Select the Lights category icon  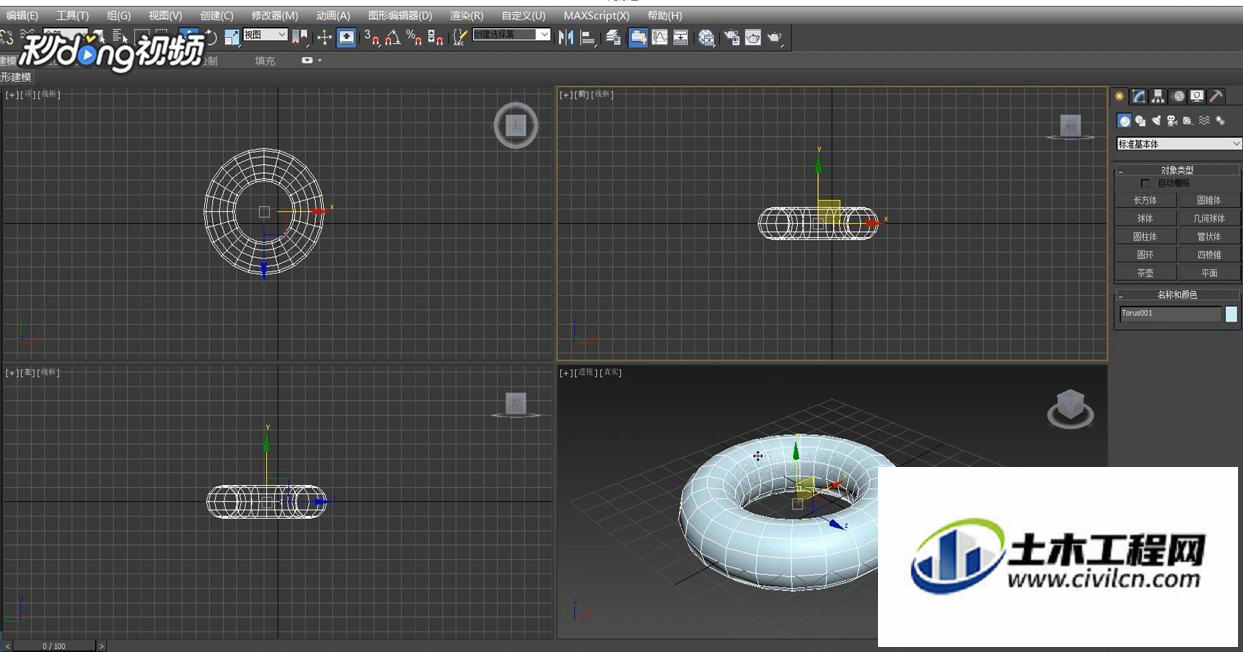(x=1156, y=120)
